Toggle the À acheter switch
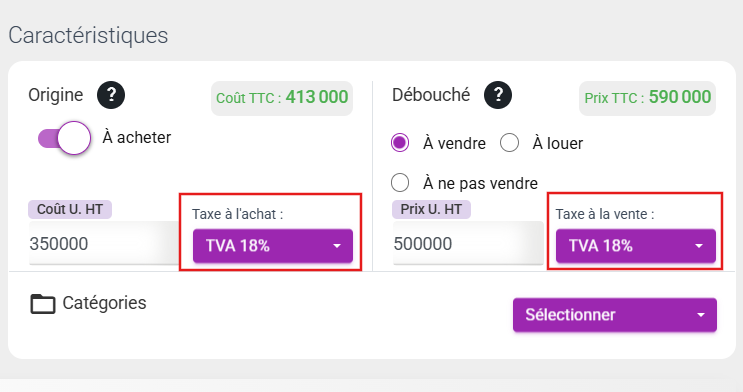743x392 pixels. [x=64, y=138]
